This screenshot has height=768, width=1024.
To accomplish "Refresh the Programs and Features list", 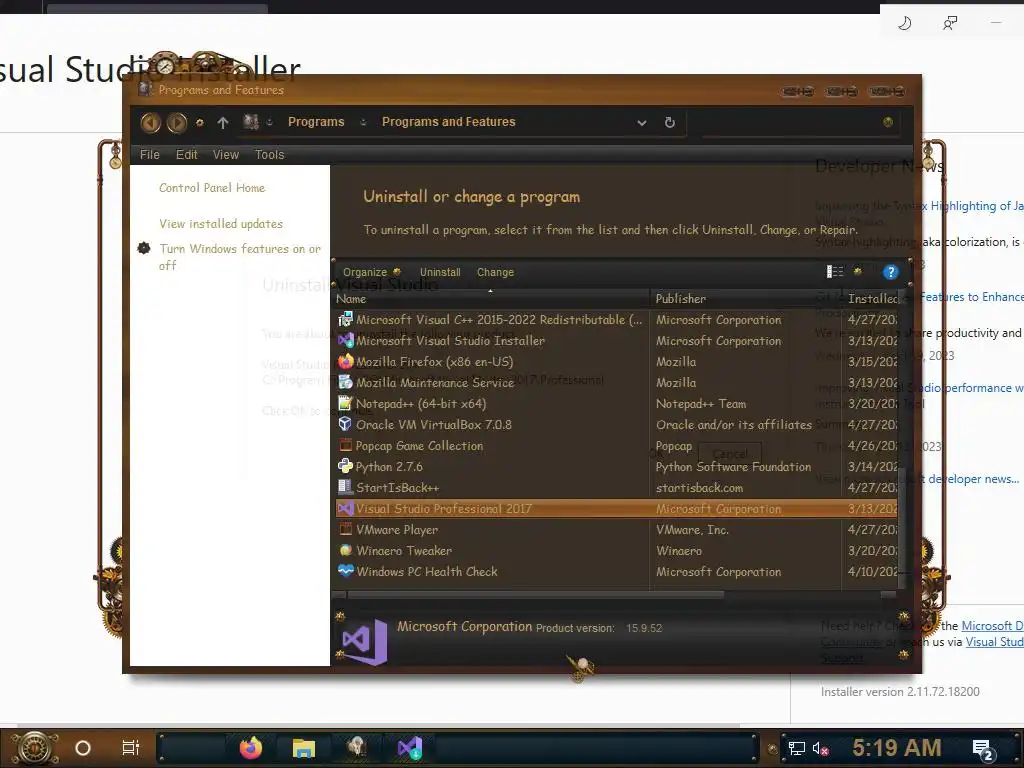I will point(669,122).
